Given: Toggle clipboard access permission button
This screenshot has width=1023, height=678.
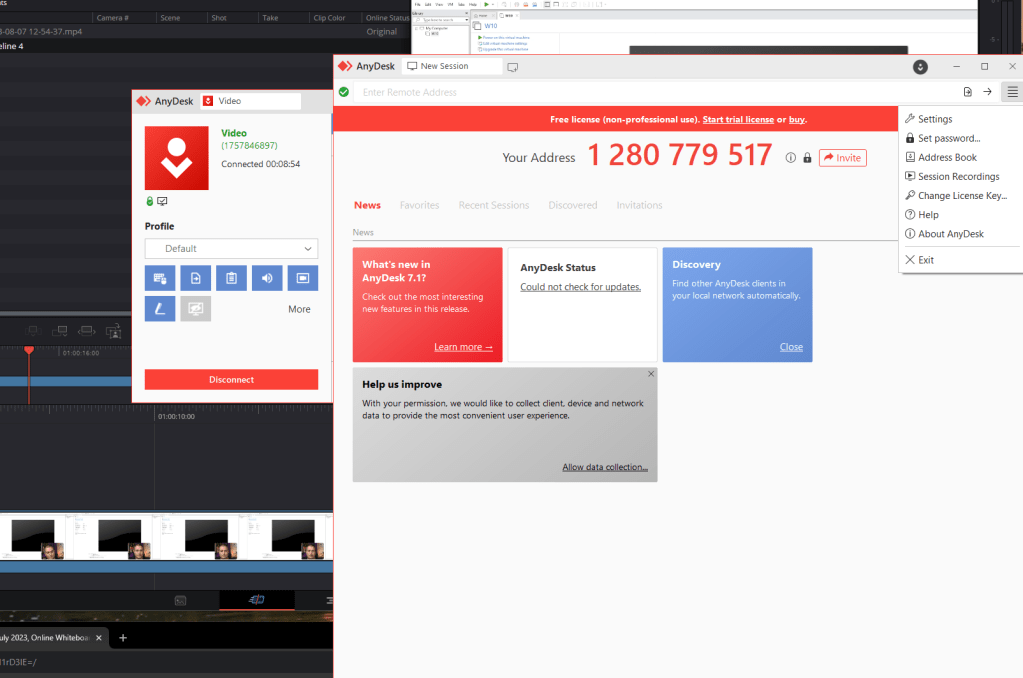Looking at the screenshot, I should coord(231,278).
